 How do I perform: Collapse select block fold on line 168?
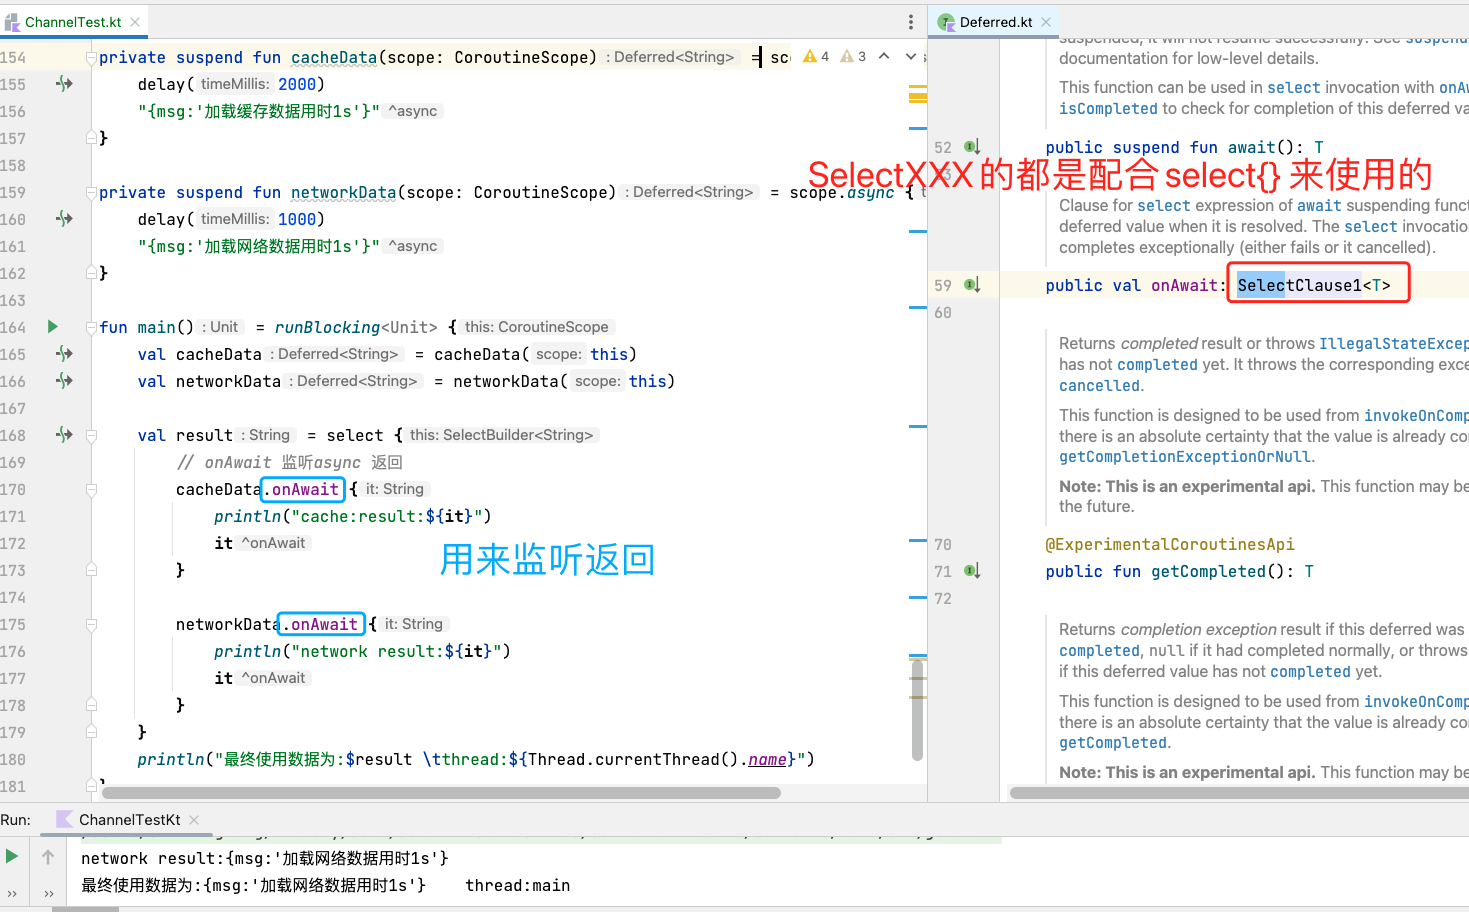(x=91, y=435)
